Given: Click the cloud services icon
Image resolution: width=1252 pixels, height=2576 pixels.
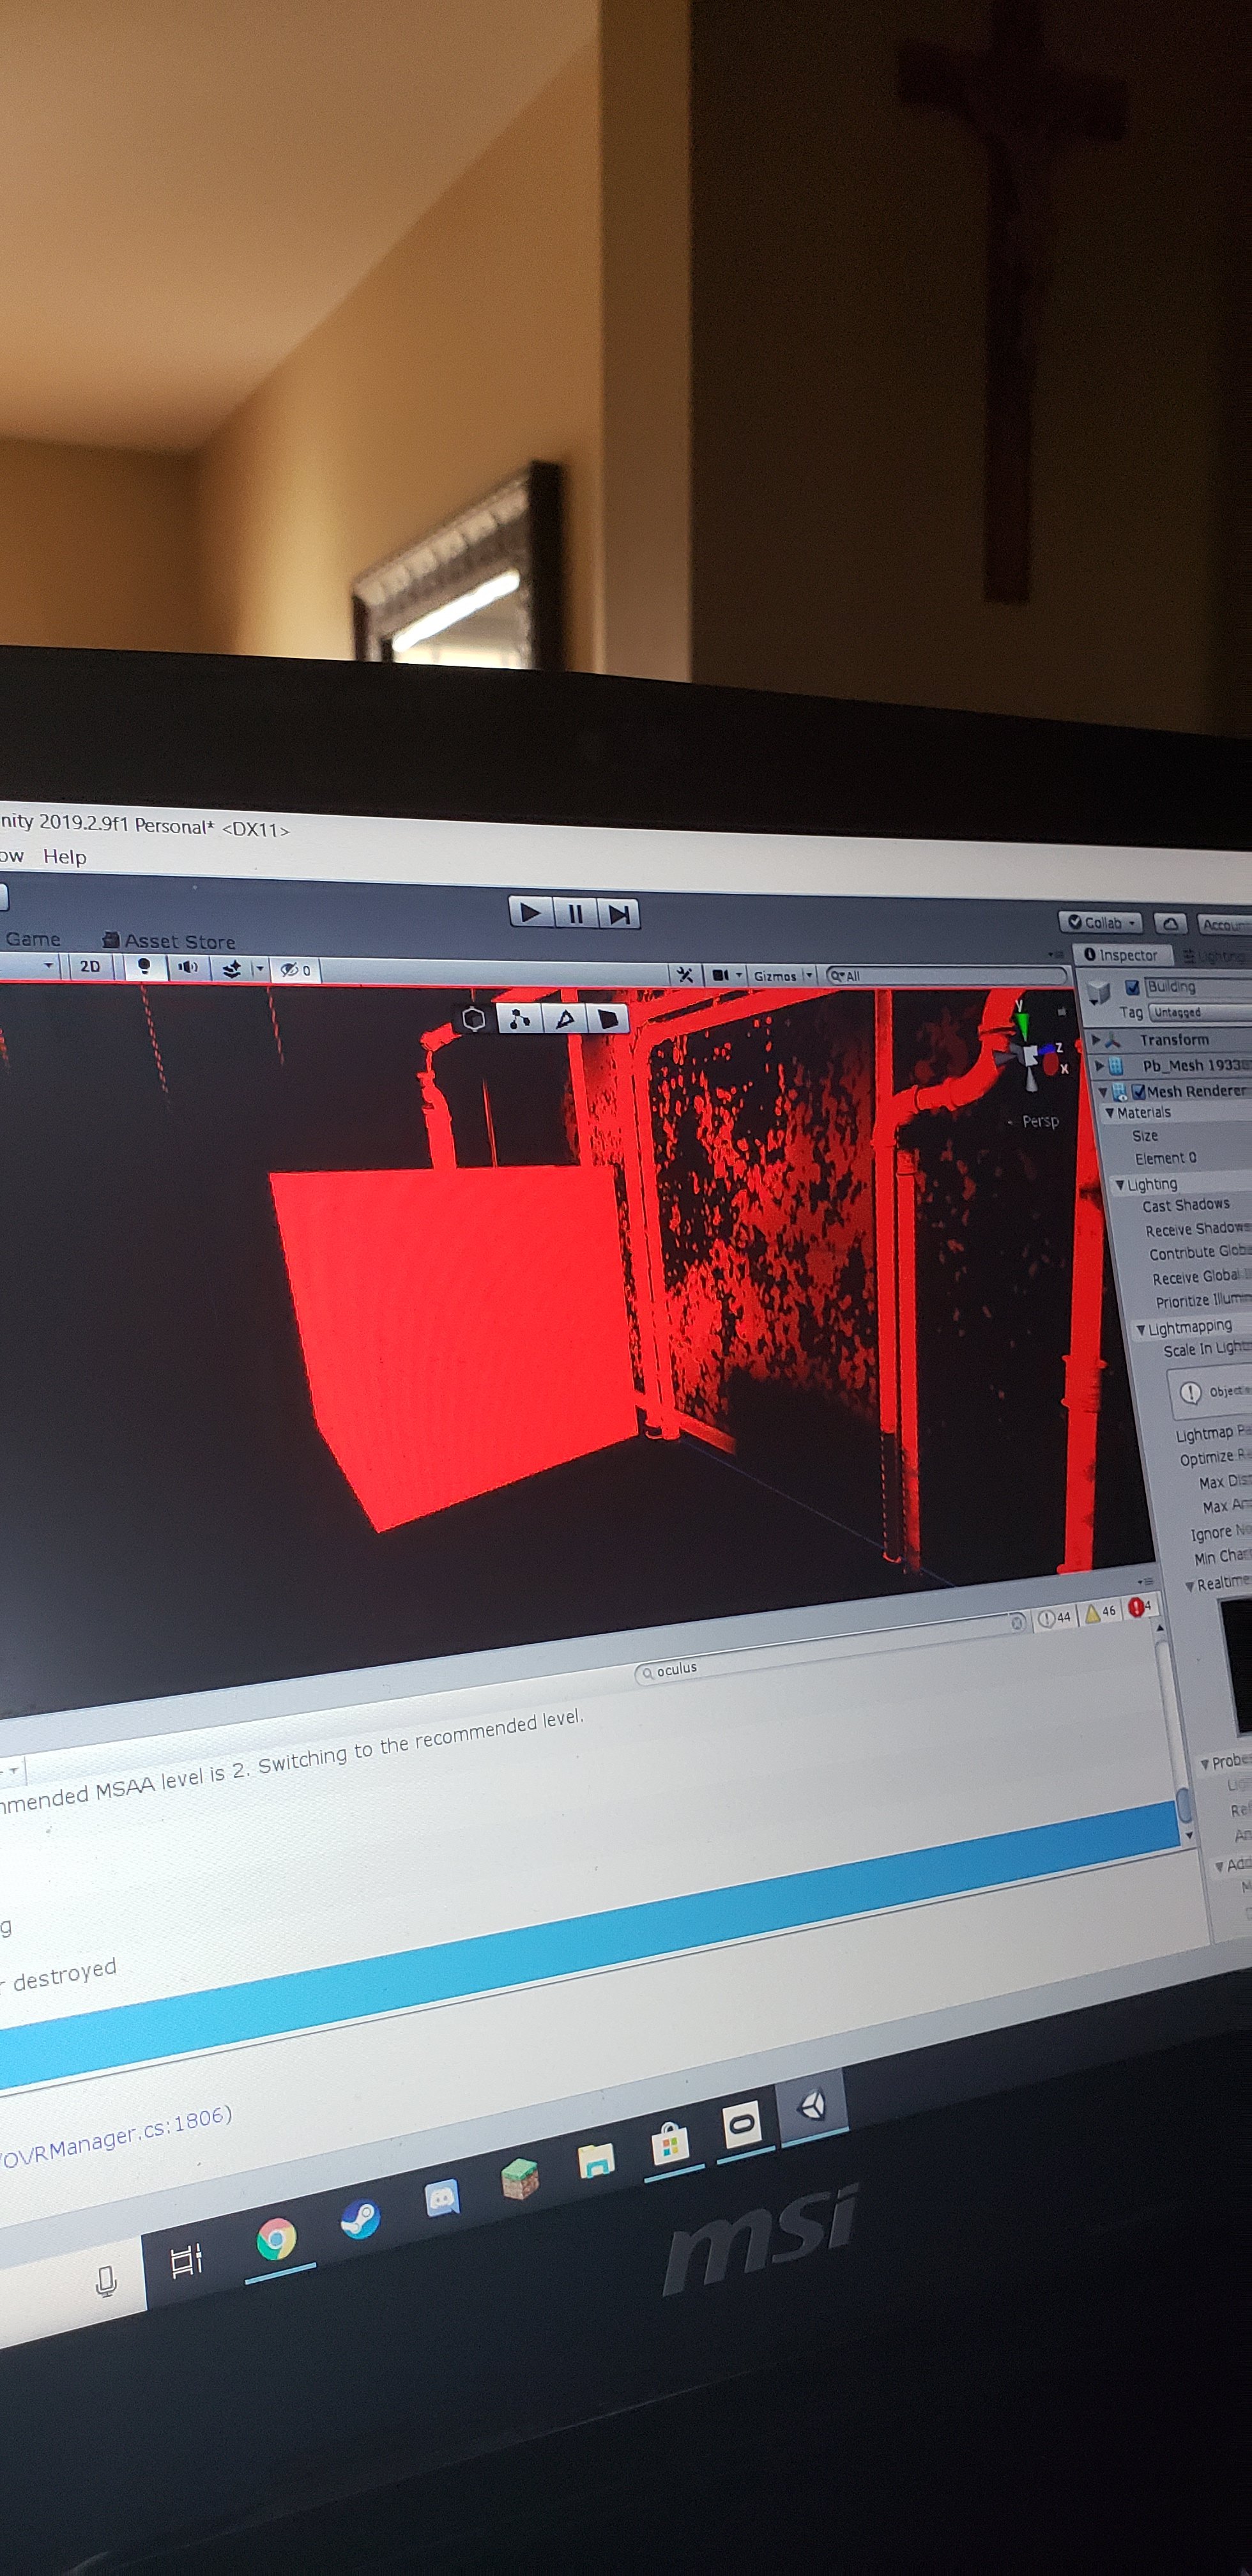Looking at the screenshot, I should point(1170,924).
